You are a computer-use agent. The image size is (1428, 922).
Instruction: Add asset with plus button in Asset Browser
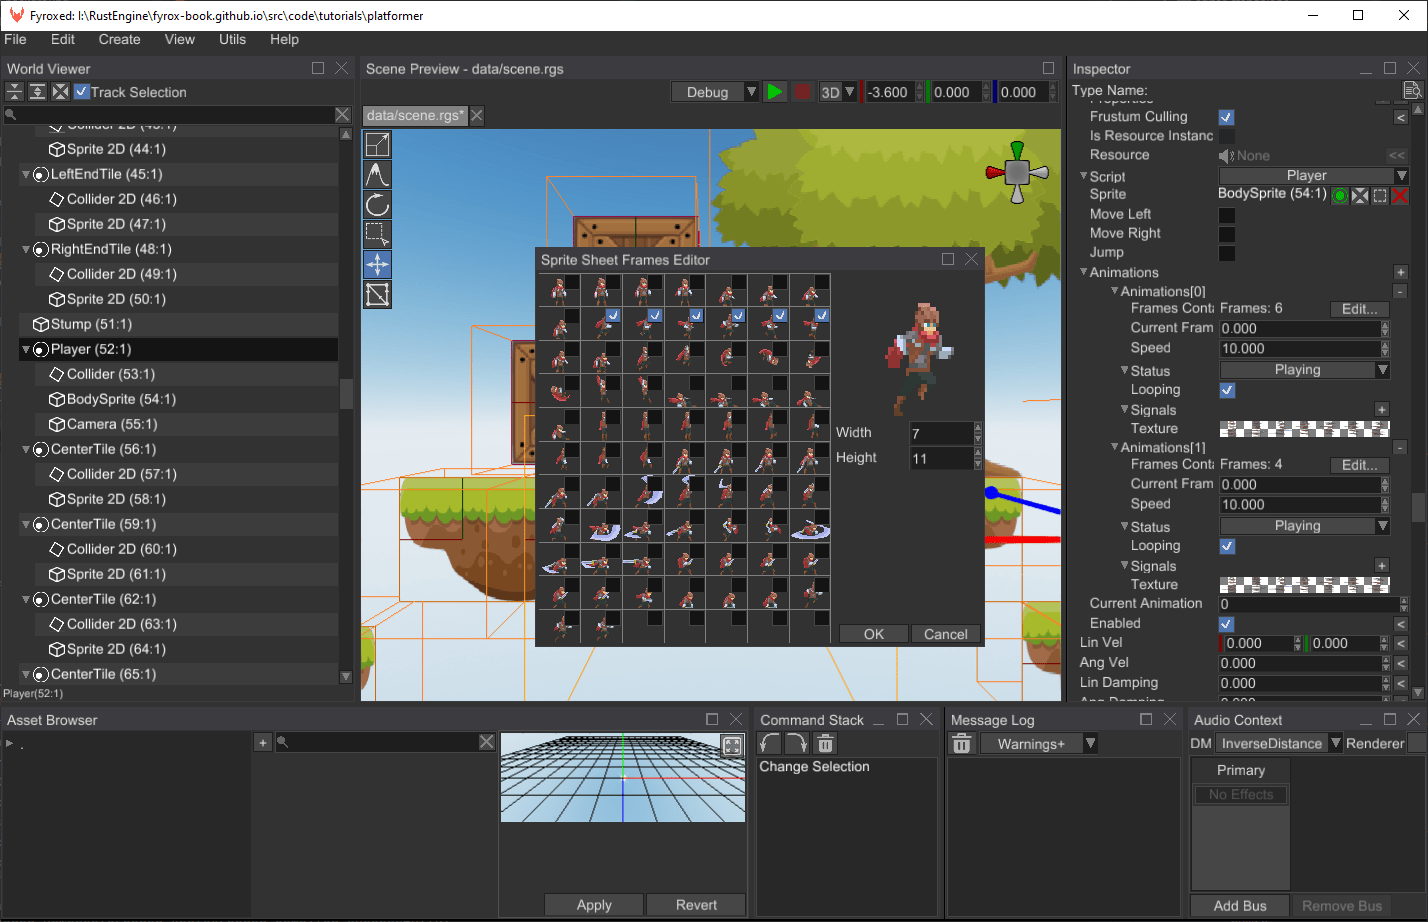click(x=263, y=742)
